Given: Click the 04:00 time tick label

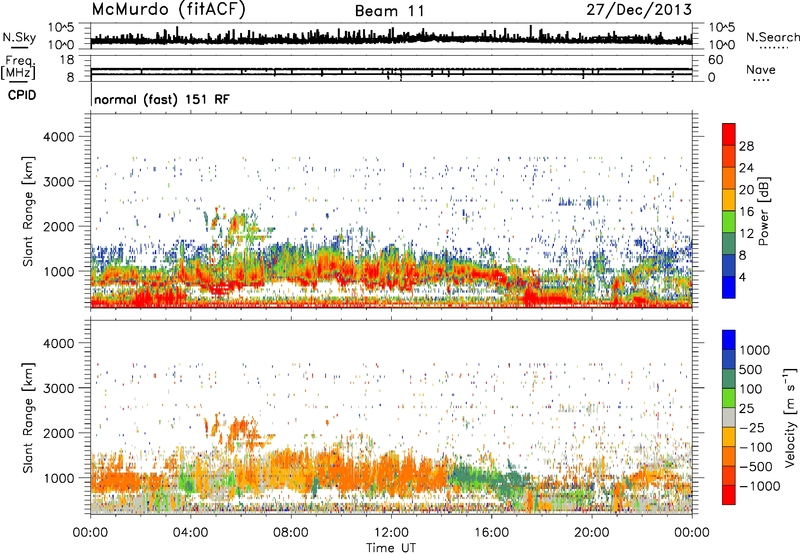Looking at the screenshot, I should pos(190,533).
